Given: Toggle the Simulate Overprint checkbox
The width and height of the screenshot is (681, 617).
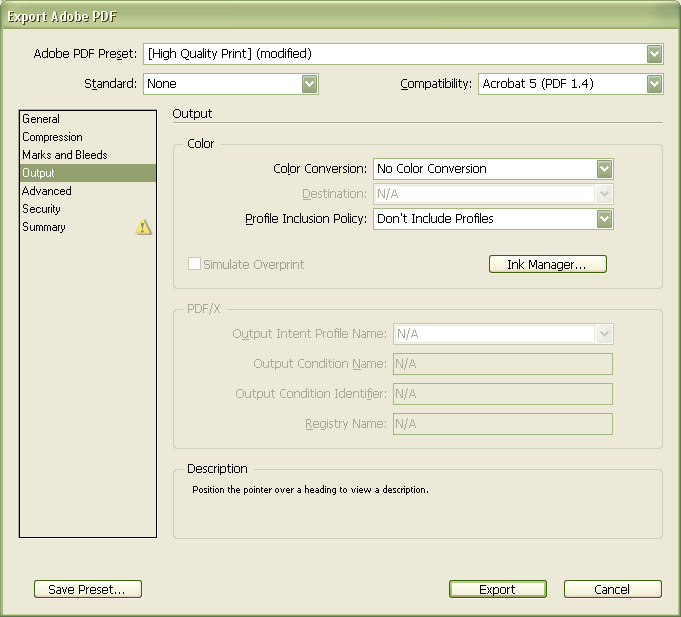Looking at the screenshot, I should tap(194, 264).
